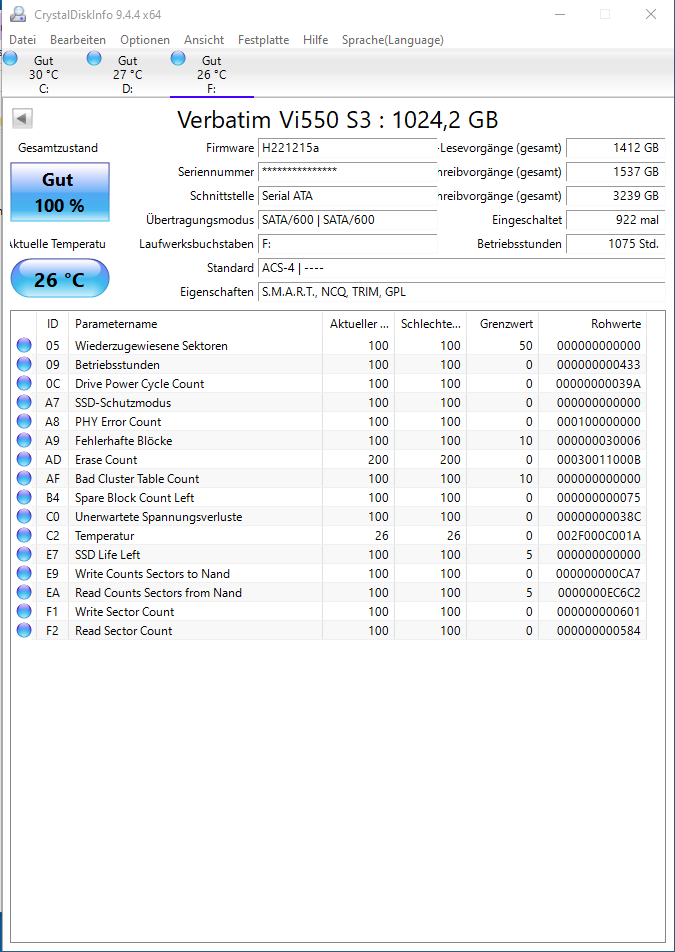Click the Firmware field H221215a
Viewport: 675px width, 952px height.
tap(348, 148)
